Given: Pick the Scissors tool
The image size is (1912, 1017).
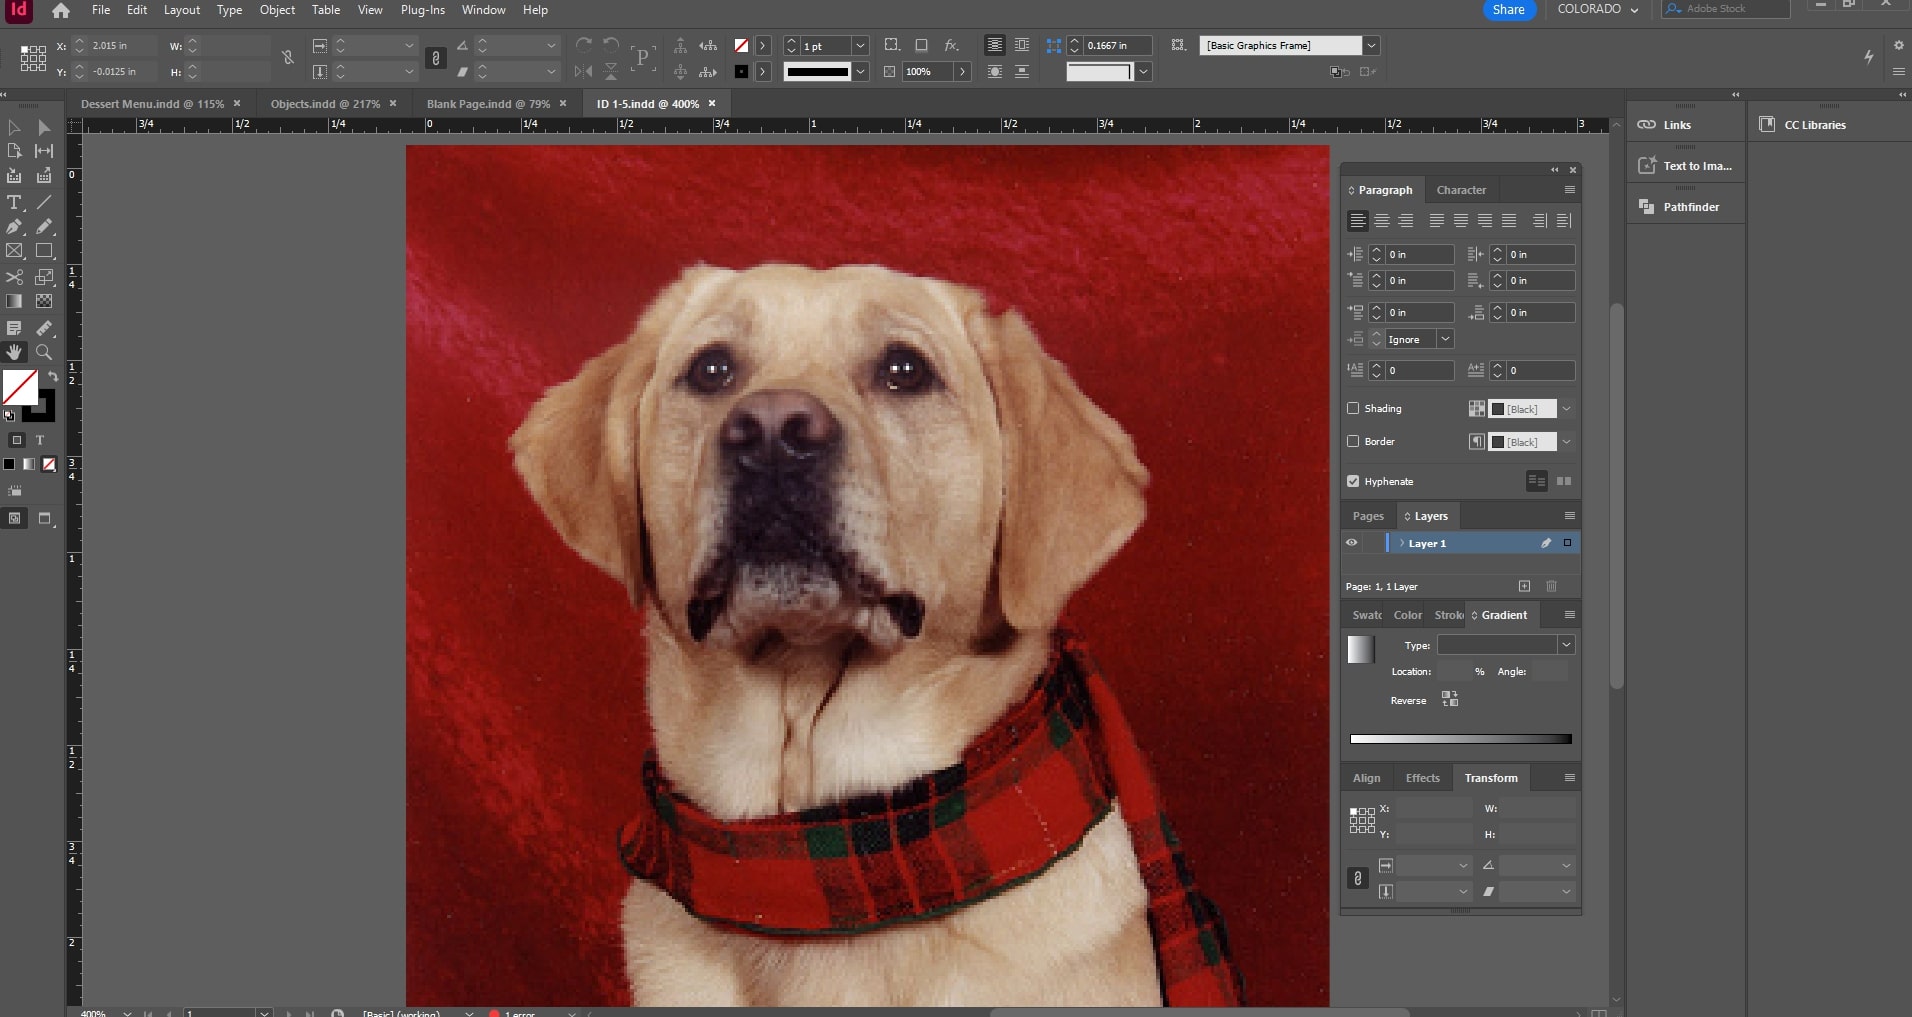Looking at the screenshot, I should (14, 277).
